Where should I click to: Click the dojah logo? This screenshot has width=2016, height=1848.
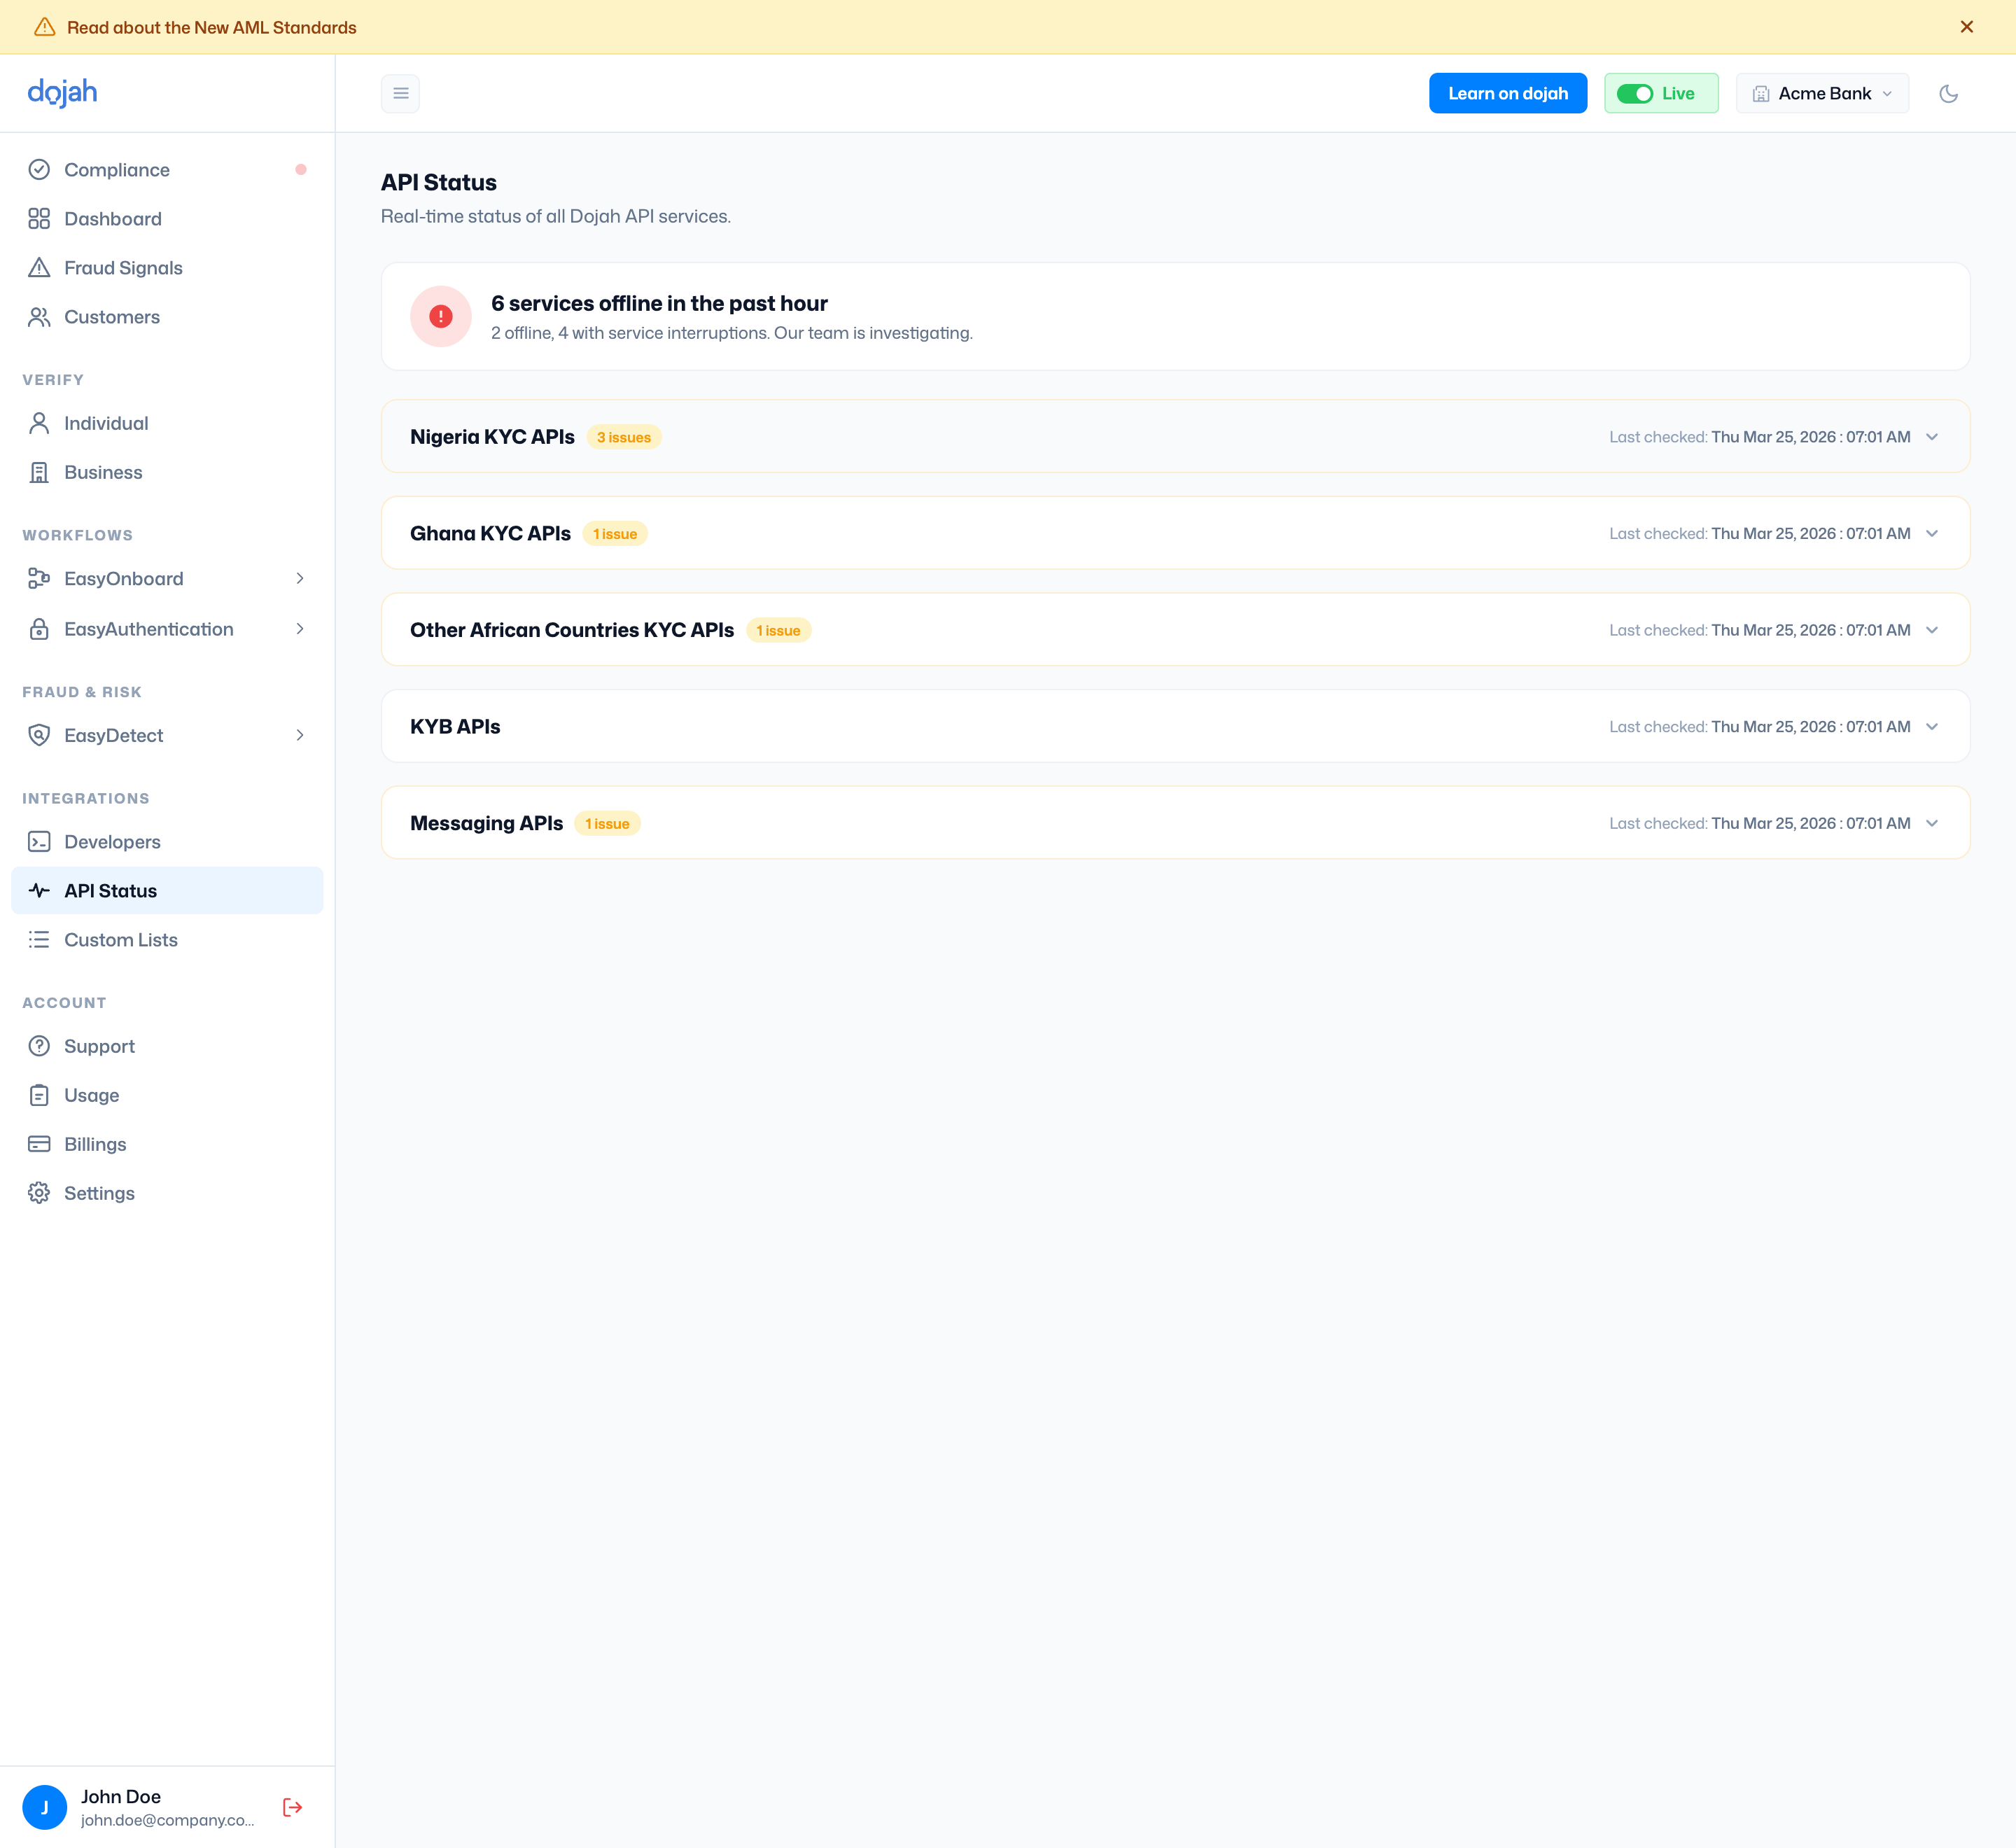[62, 92]
